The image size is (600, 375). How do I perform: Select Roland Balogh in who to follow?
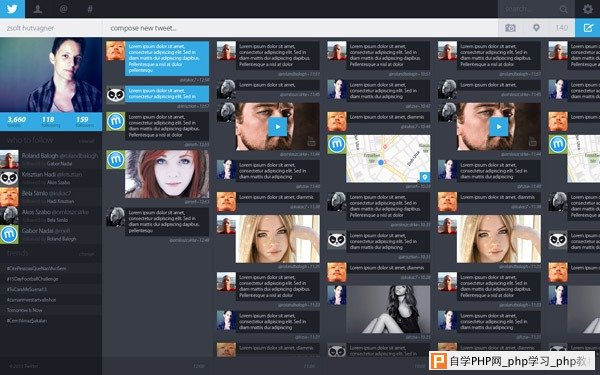click(x=51, y=159)
